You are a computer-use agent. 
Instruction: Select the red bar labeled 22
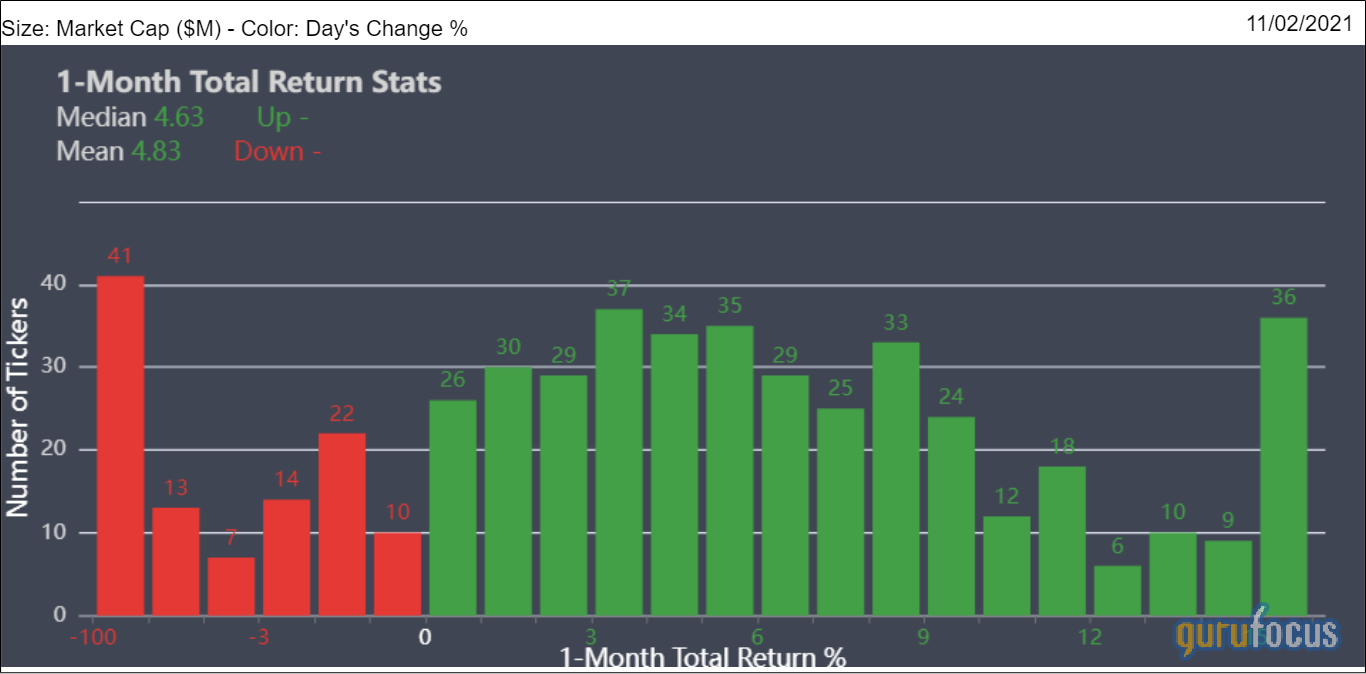(x=342, y=524)
